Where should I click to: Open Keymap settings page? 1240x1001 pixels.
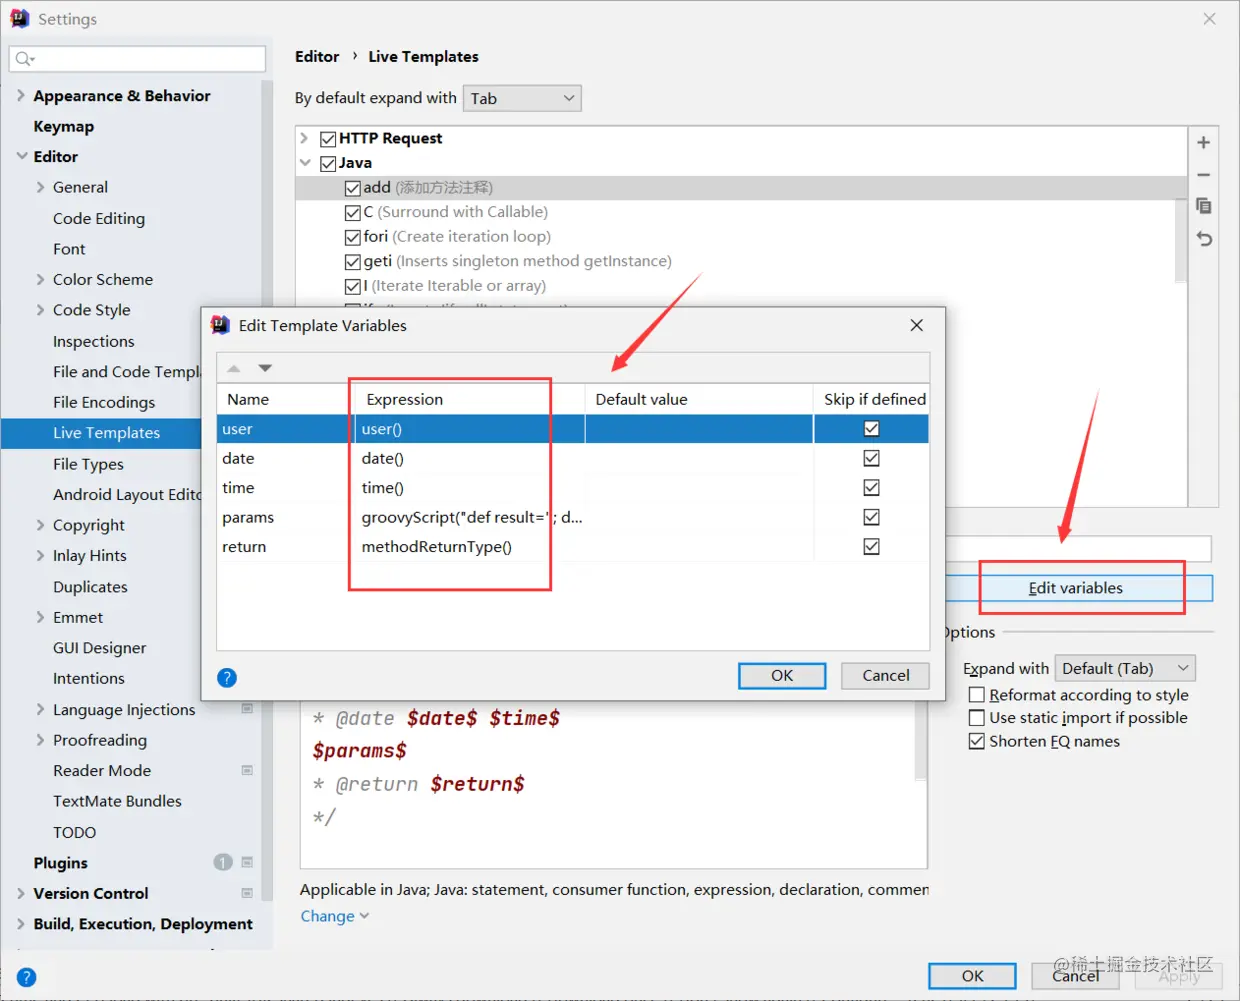click(64, 126)
